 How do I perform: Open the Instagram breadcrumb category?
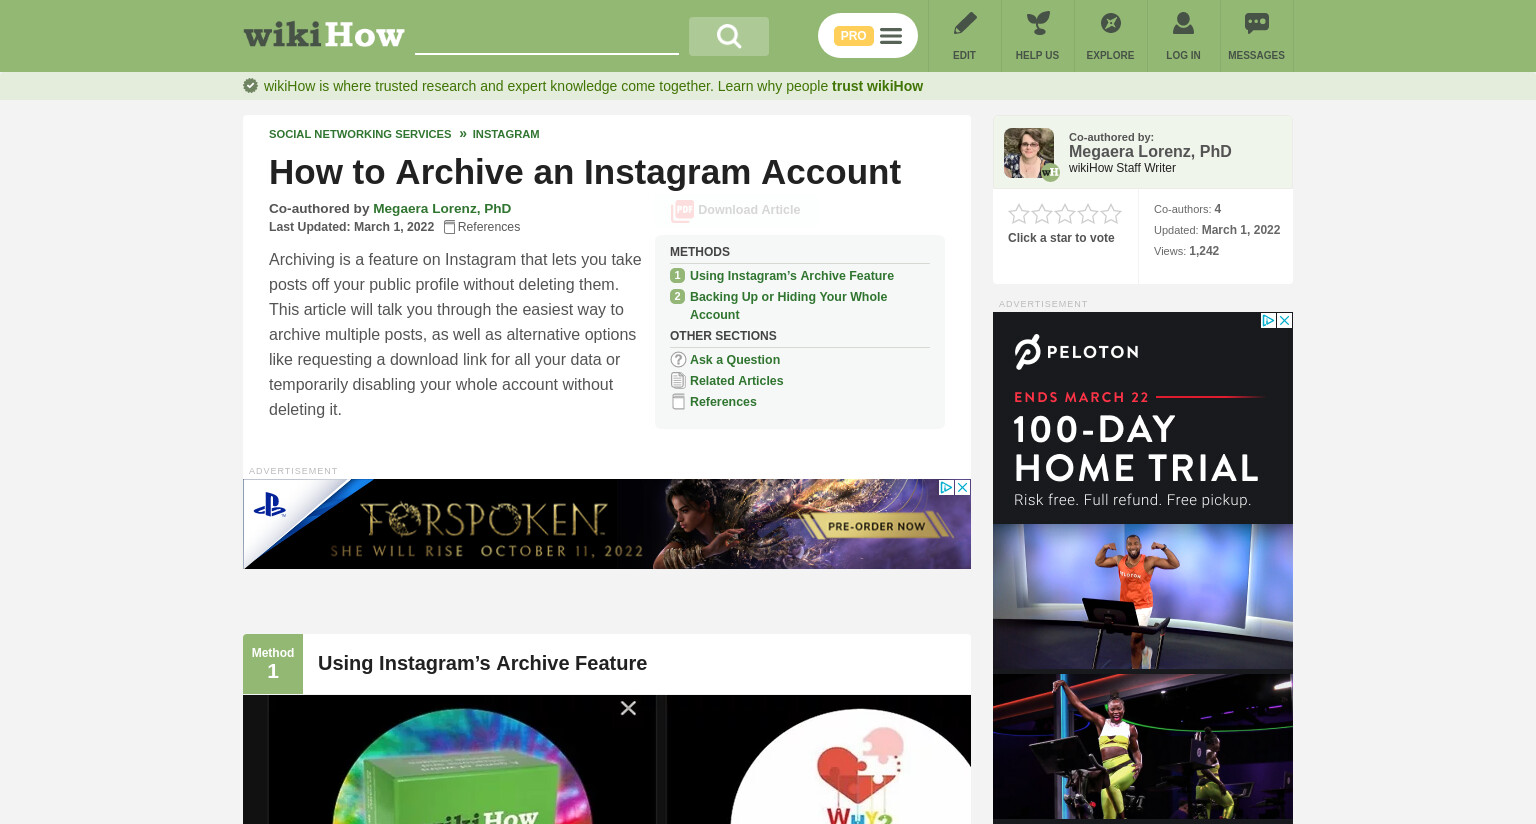[506, 134]
